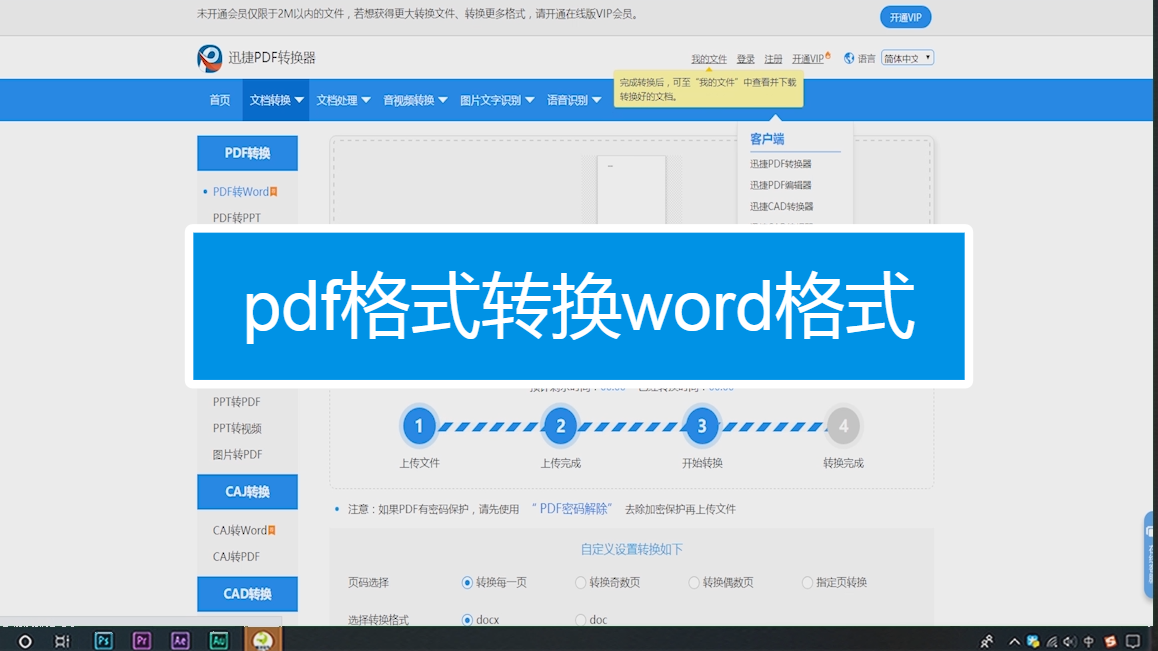Image resolution: width=1158 pixels, height=651 pixels.
Task: Click the uploaded document thumbnail
Action: click(631, 190)
